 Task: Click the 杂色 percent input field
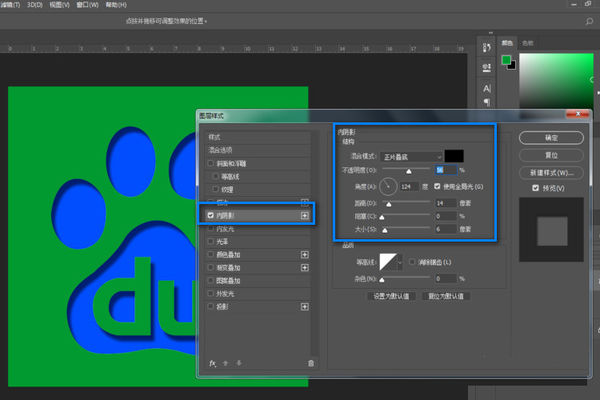coord(446,279)
